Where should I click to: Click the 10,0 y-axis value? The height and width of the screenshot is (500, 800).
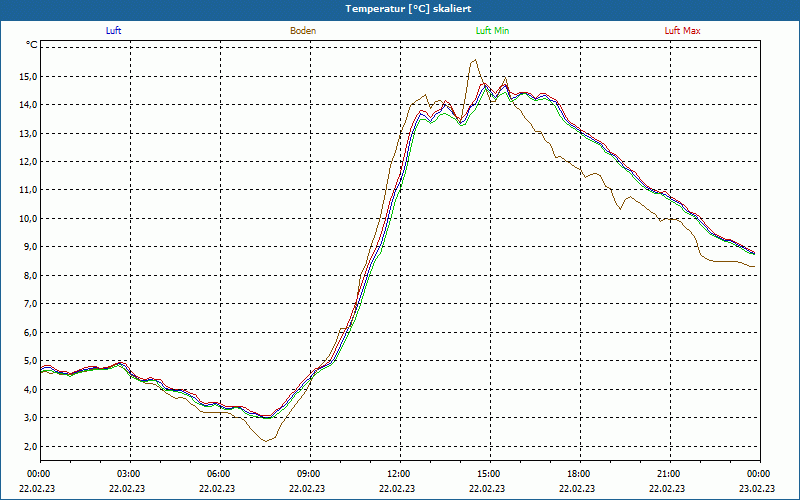coord(29,218)
